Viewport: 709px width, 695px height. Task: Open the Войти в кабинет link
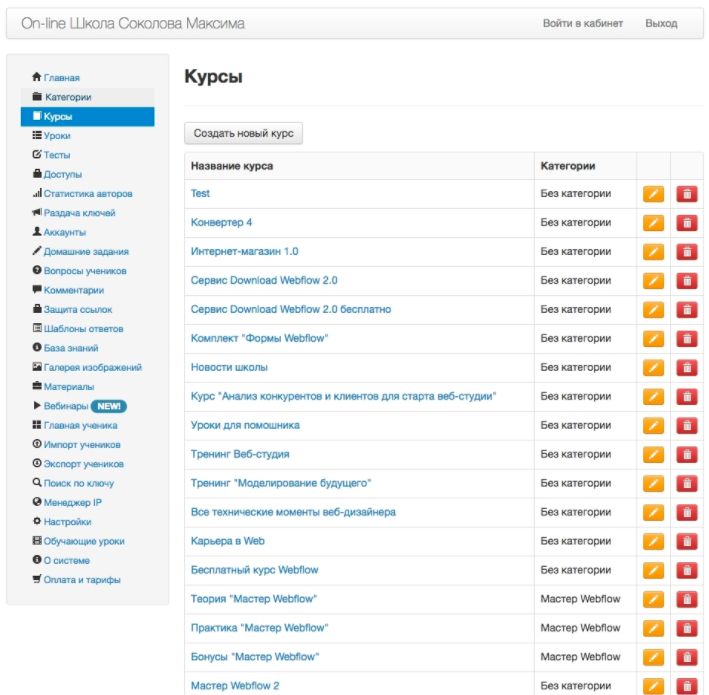pyautogui.click(x=583, y=23)
